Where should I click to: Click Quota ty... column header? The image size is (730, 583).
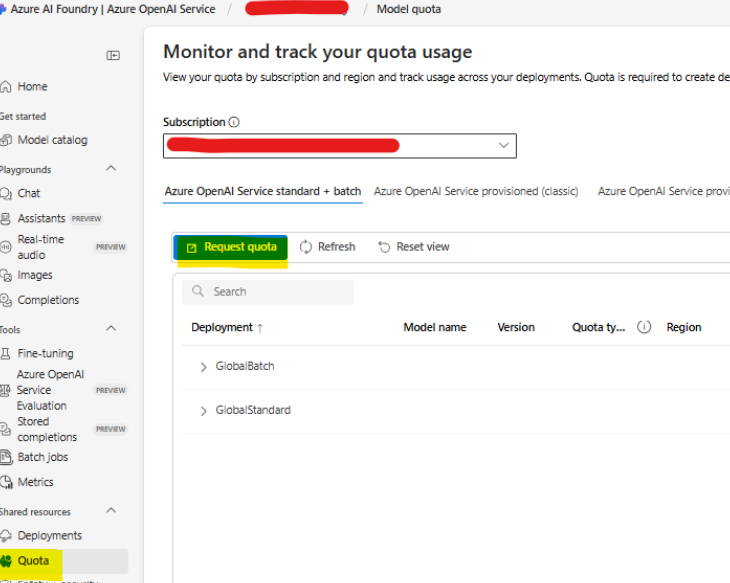[x=598, y=327]
